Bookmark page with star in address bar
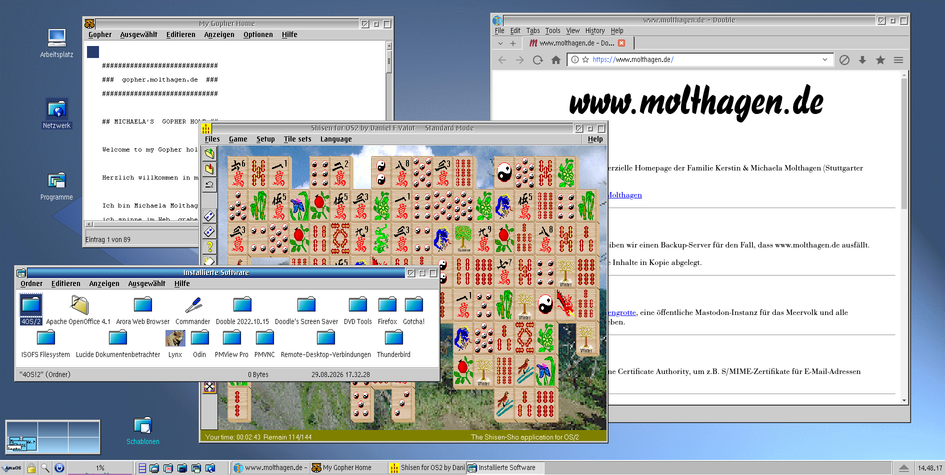Viewport: 945px width, 475px height. point(585,60)
